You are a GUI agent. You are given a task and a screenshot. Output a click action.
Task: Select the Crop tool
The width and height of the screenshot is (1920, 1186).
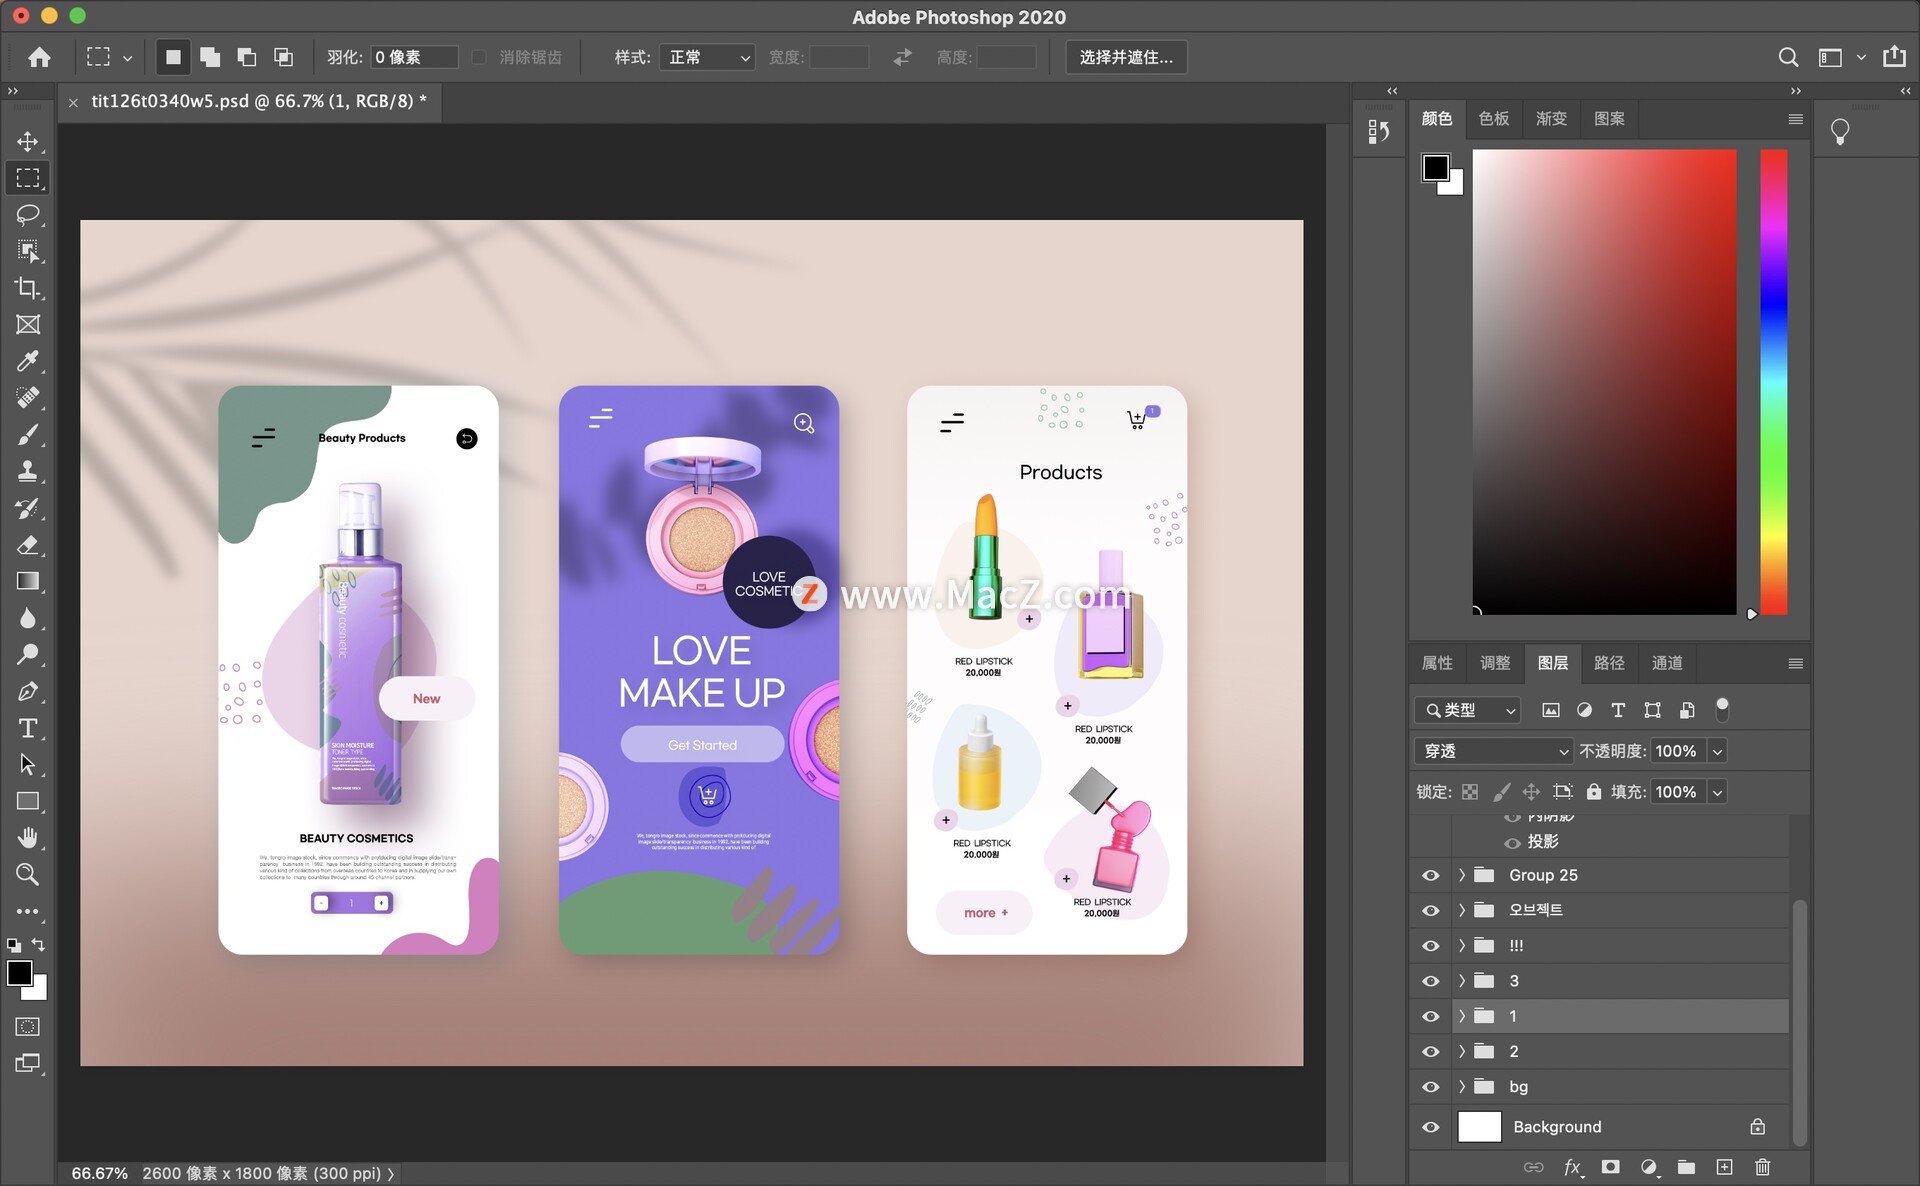pos(28,288)
